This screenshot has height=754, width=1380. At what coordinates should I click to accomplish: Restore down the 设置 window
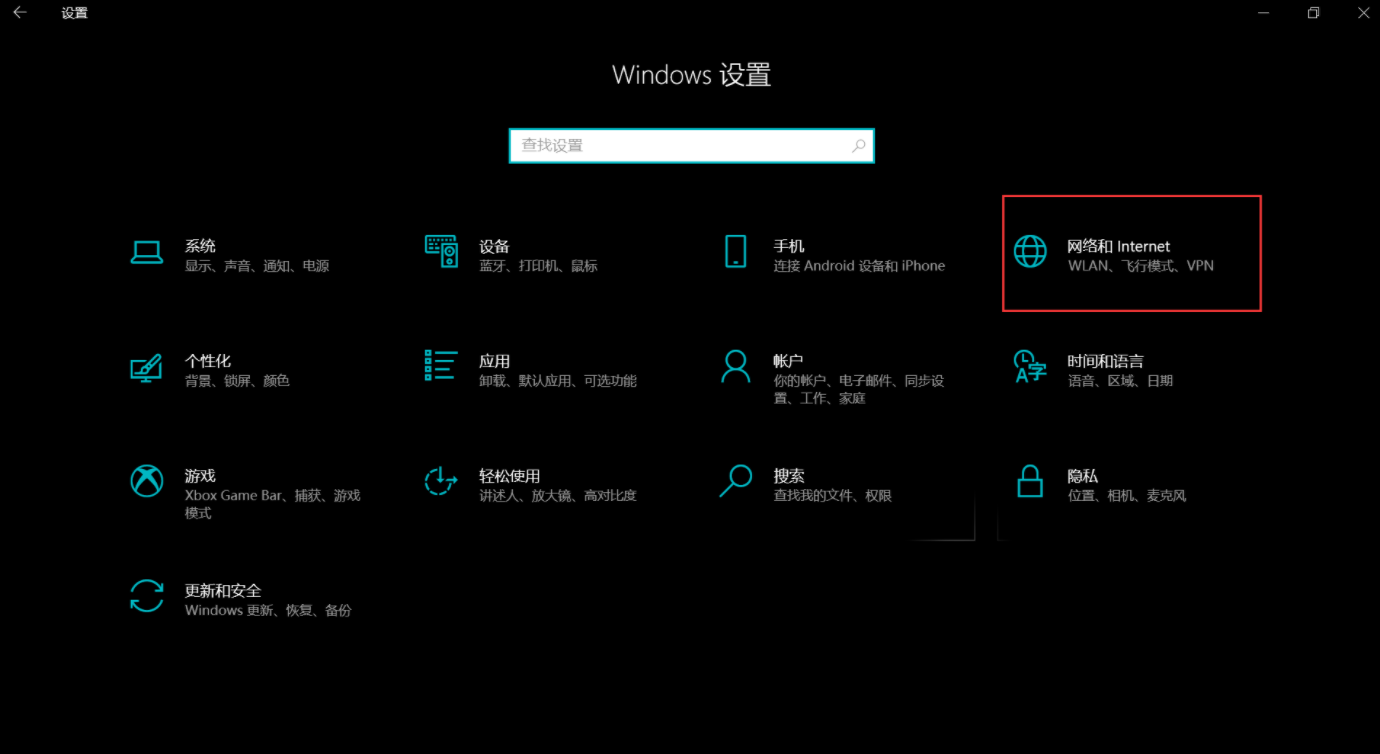coord(1313,13)
